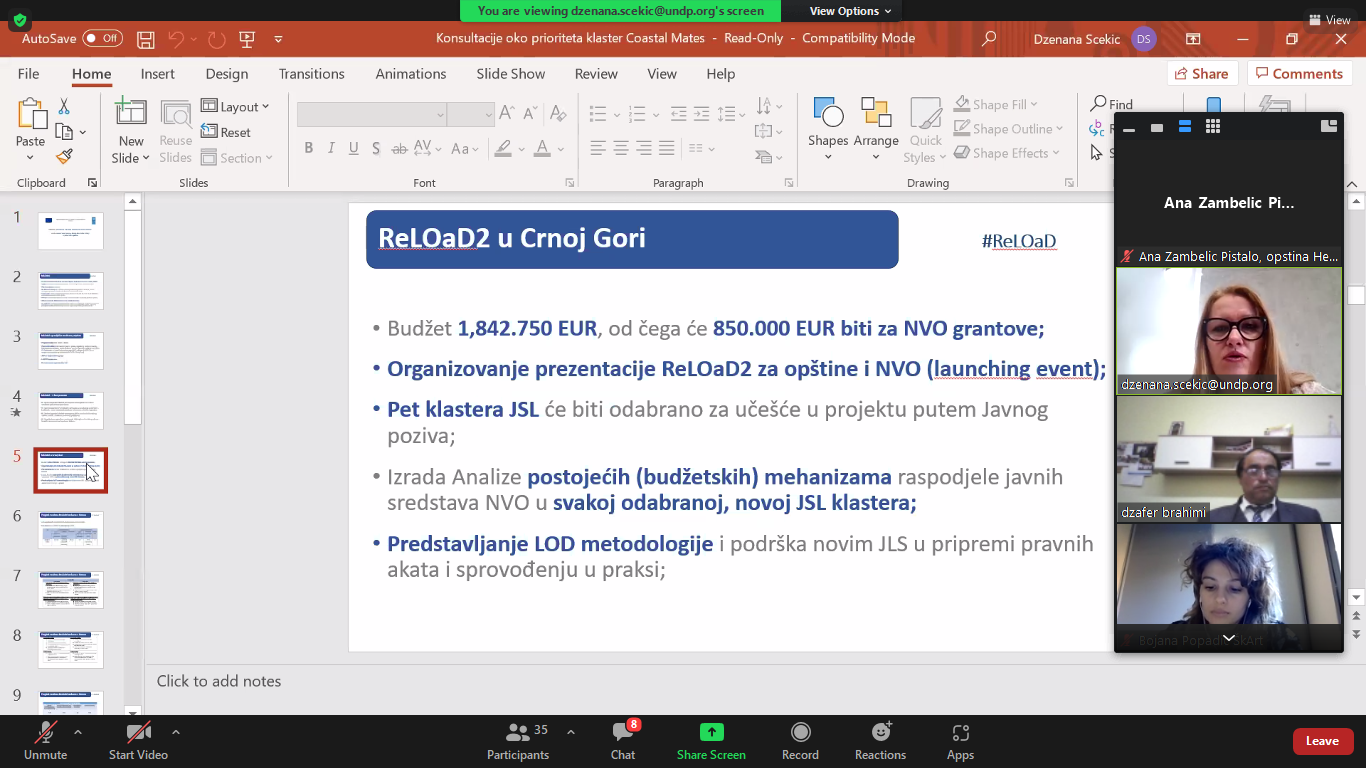Click Justify text alignment icon
The height and width of the screenshot is (768, 1366).
click(x=667, y=148)
